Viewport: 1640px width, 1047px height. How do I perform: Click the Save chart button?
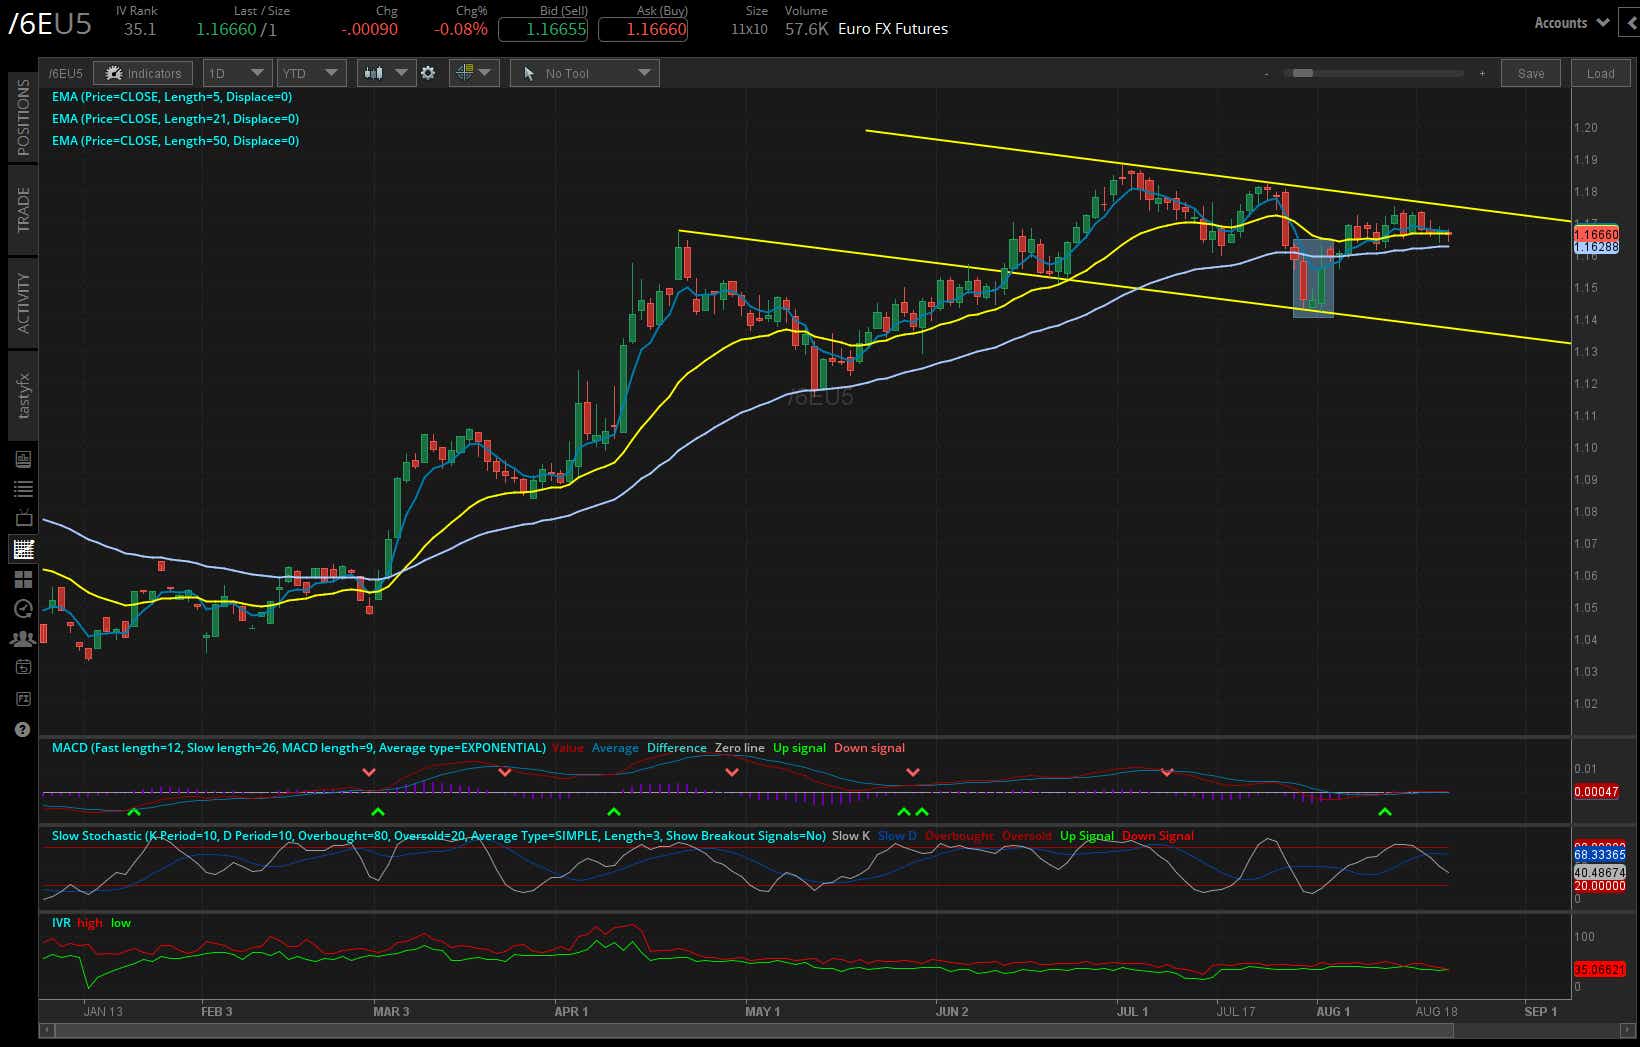click(1530, 72)
